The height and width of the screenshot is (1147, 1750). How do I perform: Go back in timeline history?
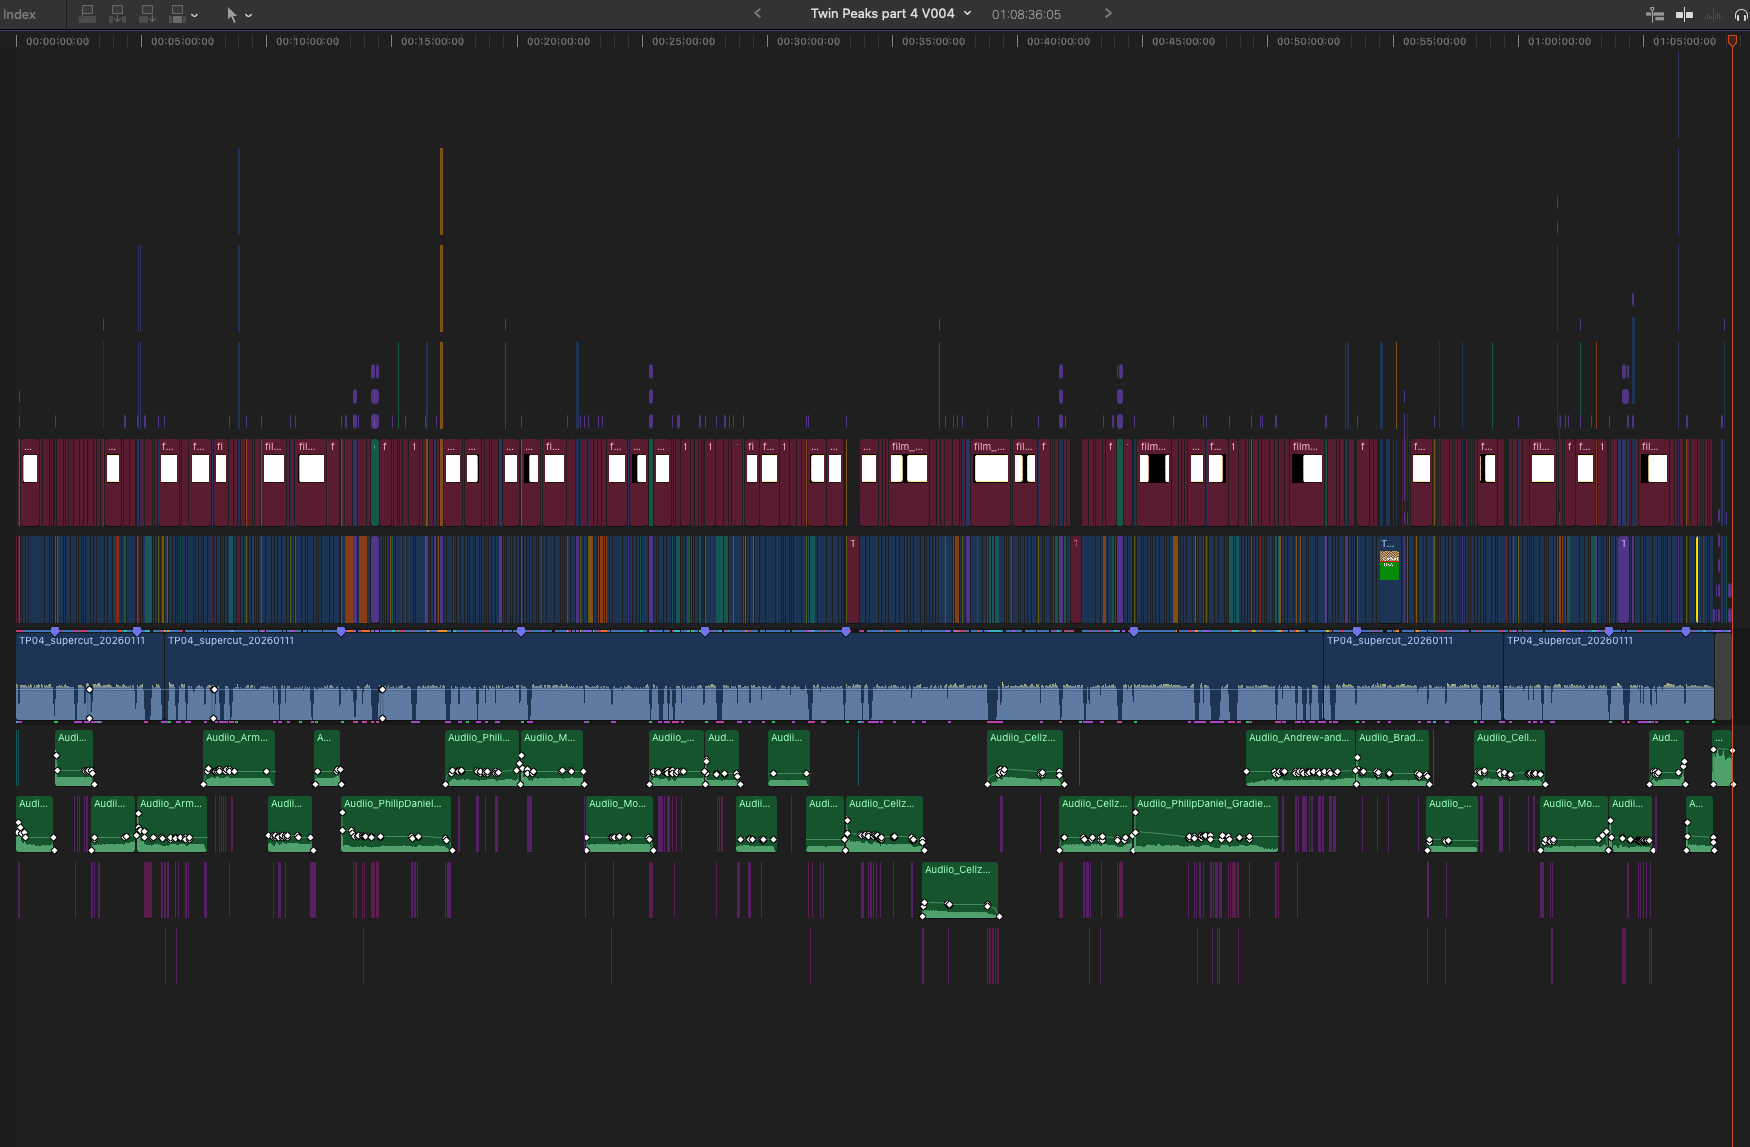pos(757,14)
